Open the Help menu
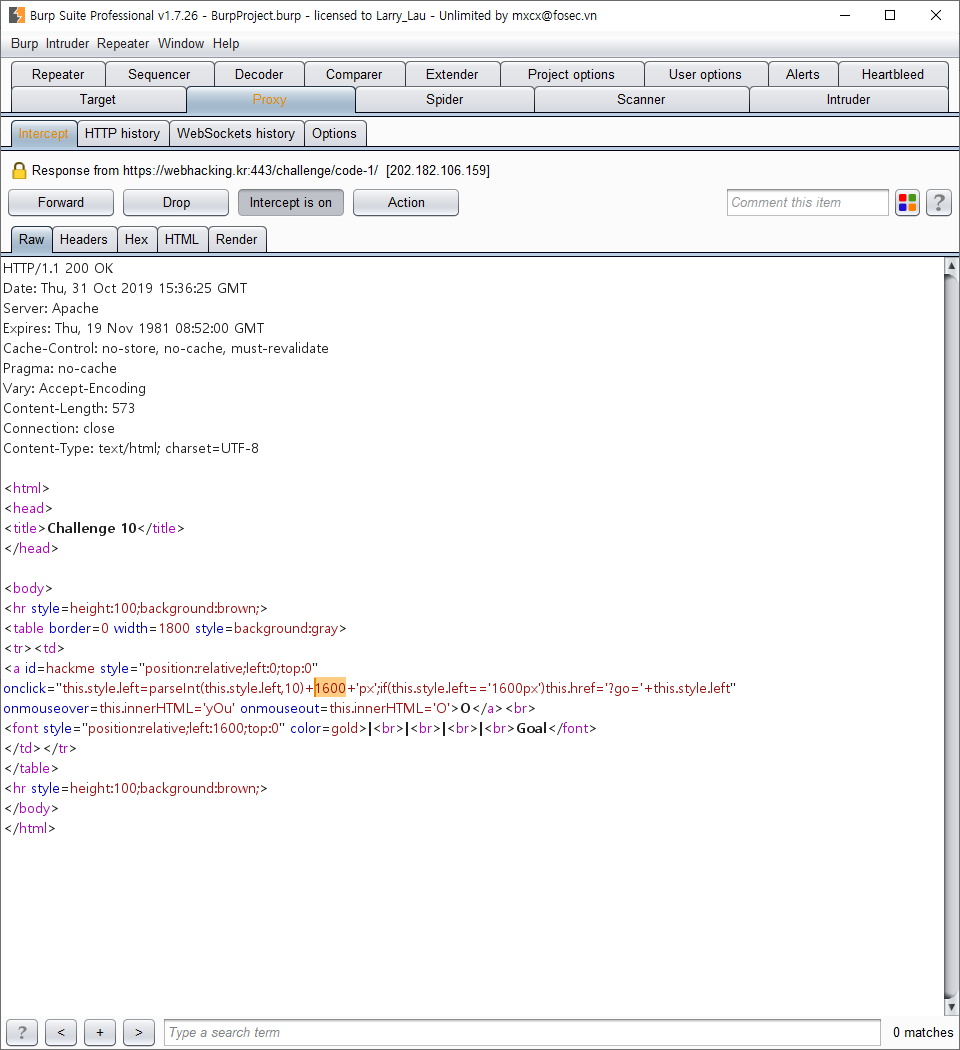The image size is (960, 1050). (226, 44)
